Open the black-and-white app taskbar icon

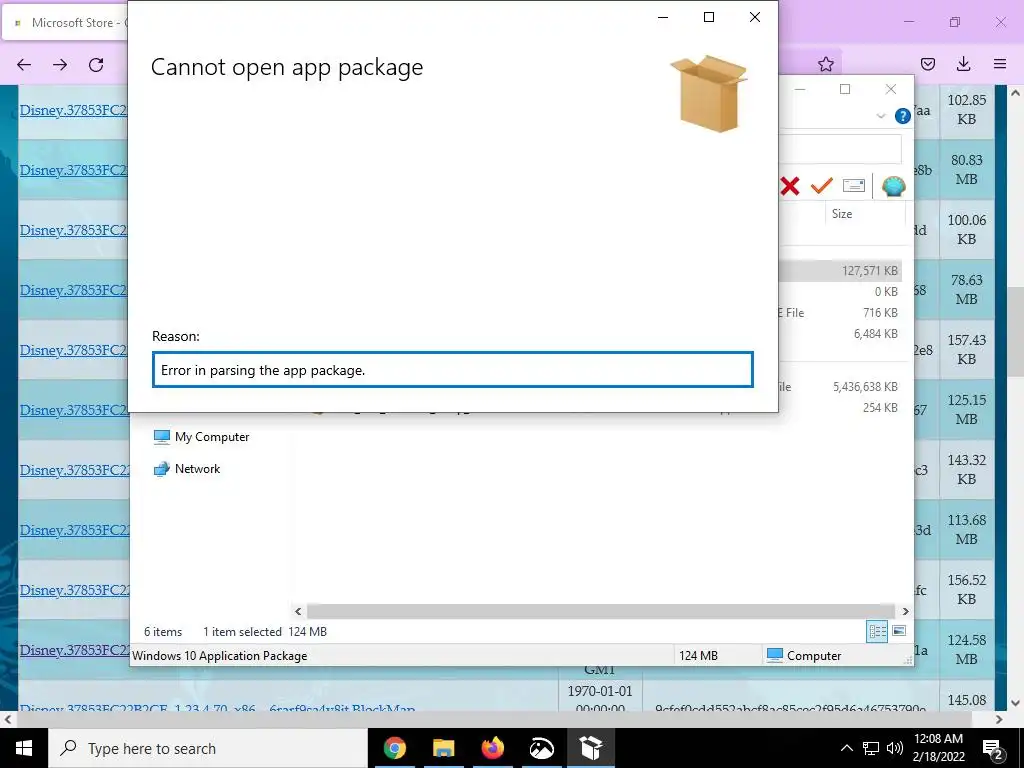tap(541, 748)
